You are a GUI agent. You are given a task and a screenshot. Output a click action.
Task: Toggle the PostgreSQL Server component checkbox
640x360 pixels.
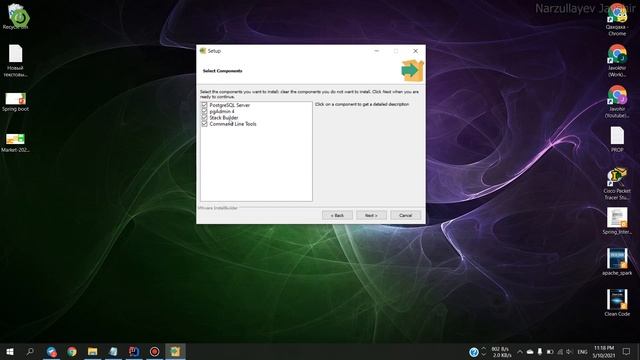[x=204, y=105]
